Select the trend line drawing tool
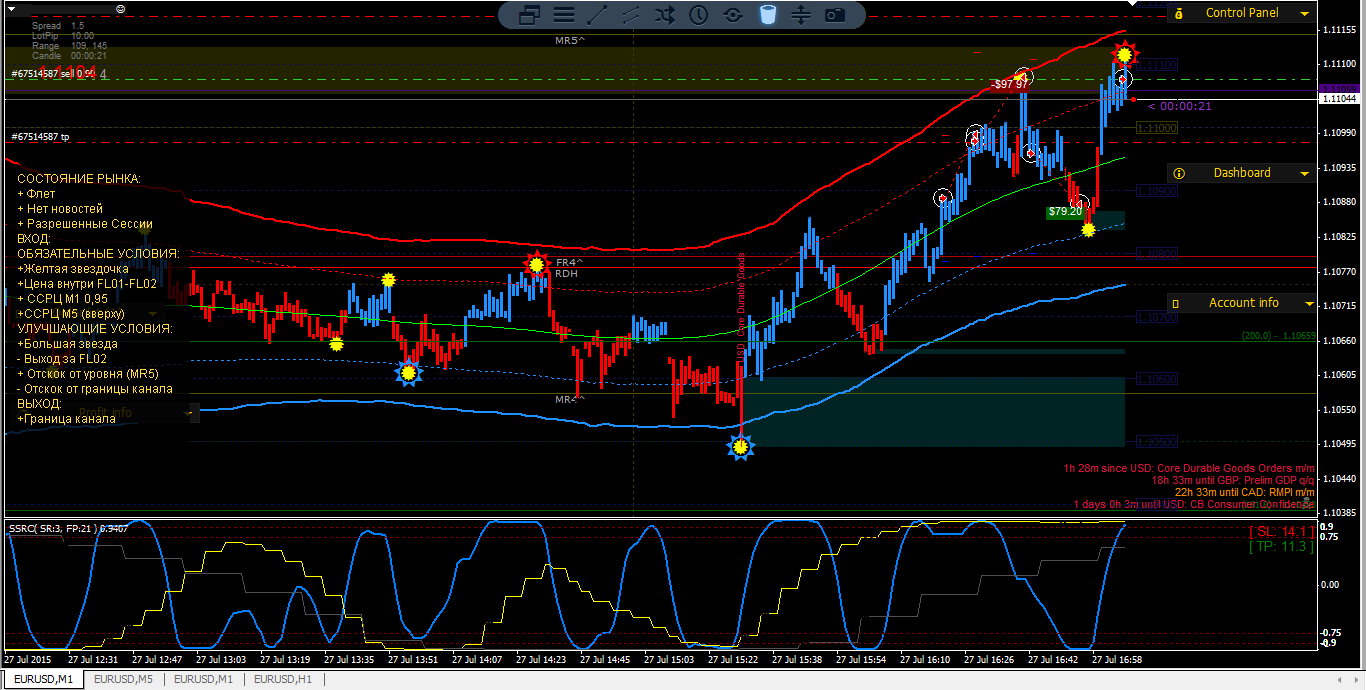 coord(597,15)
